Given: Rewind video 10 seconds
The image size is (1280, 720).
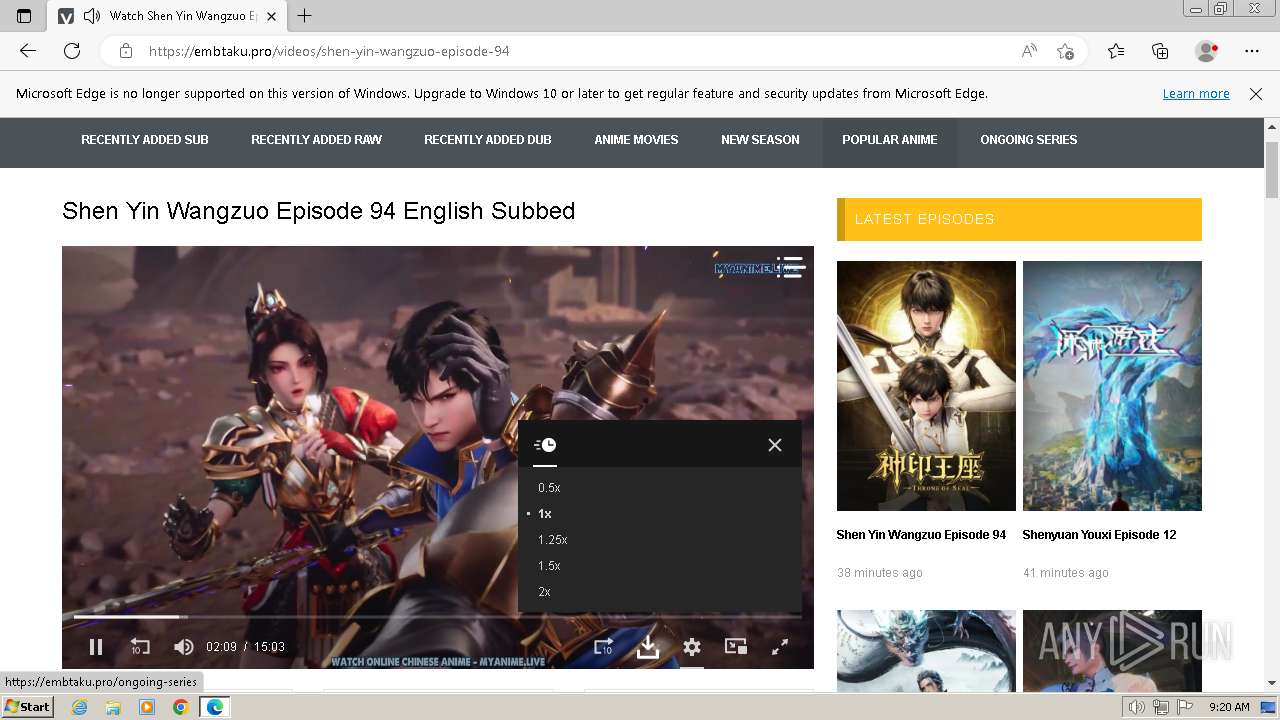Looking at the screenshot, I should click(x=140, y=647).
